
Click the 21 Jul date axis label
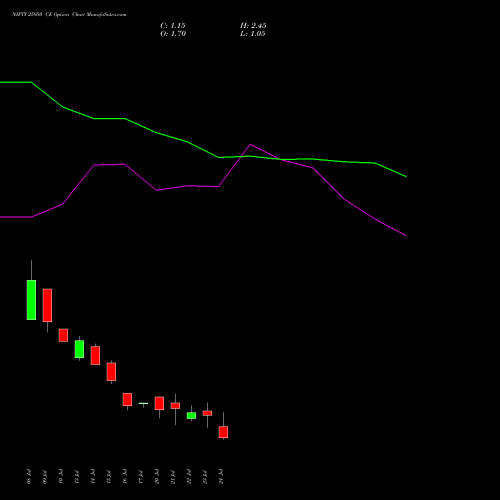coord(173,477)
